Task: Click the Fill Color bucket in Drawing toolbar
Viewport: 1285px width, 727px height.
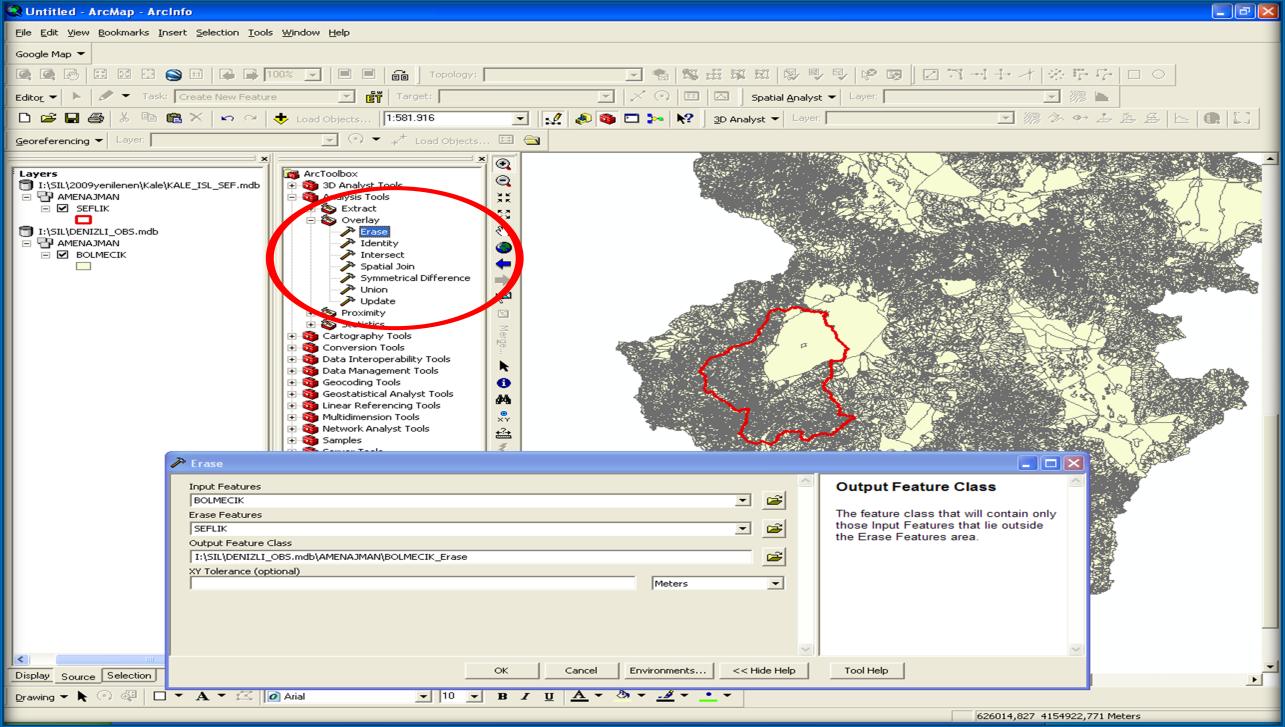Action: (x=622, y=696)
